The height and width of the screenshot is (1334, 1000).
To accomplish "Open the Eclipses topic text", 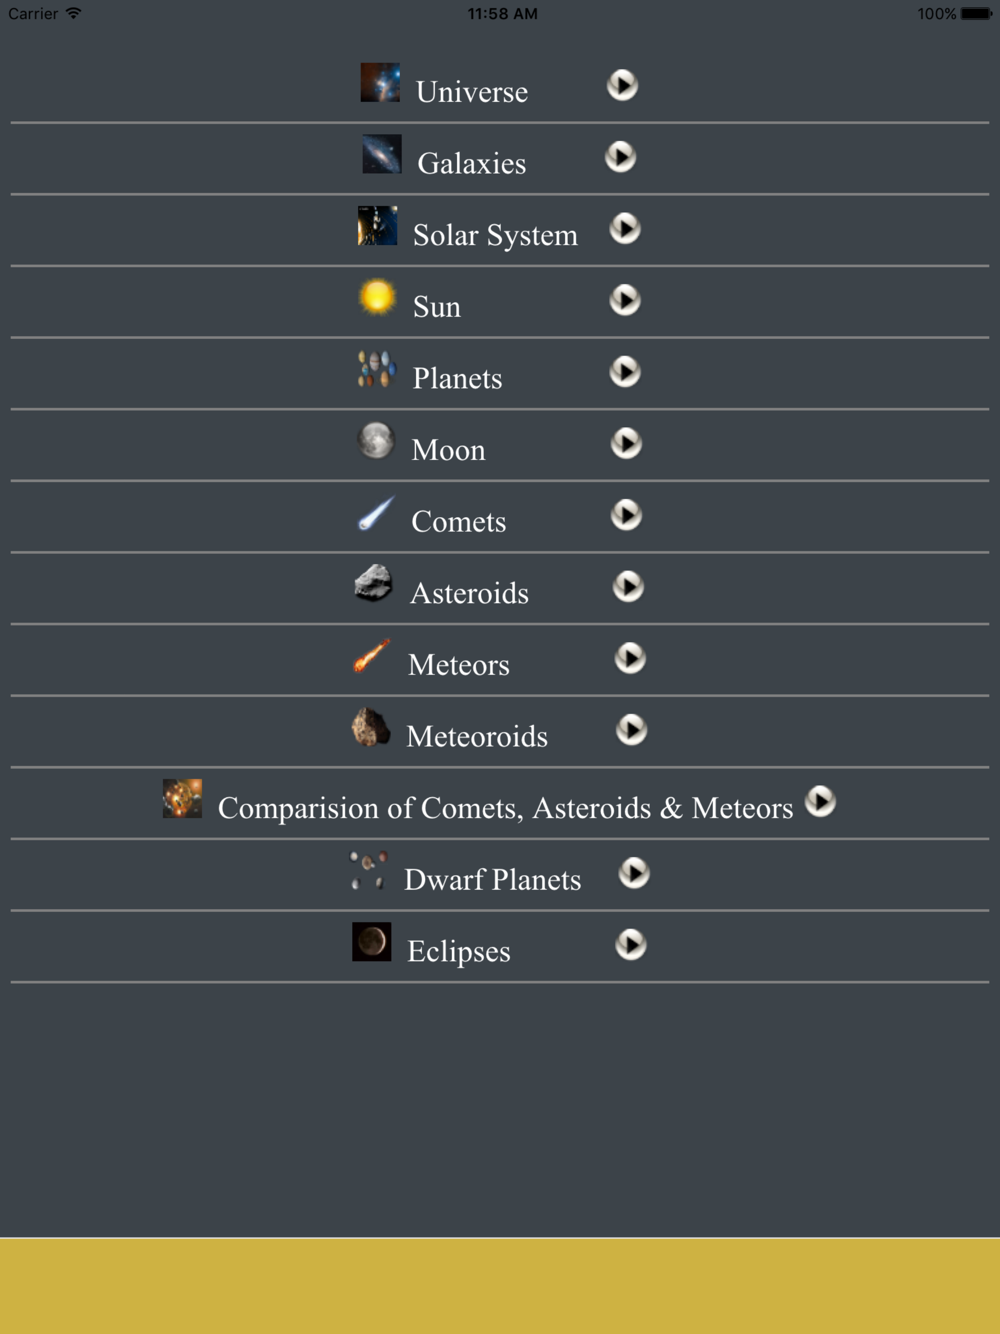I will tap(458, 951).
